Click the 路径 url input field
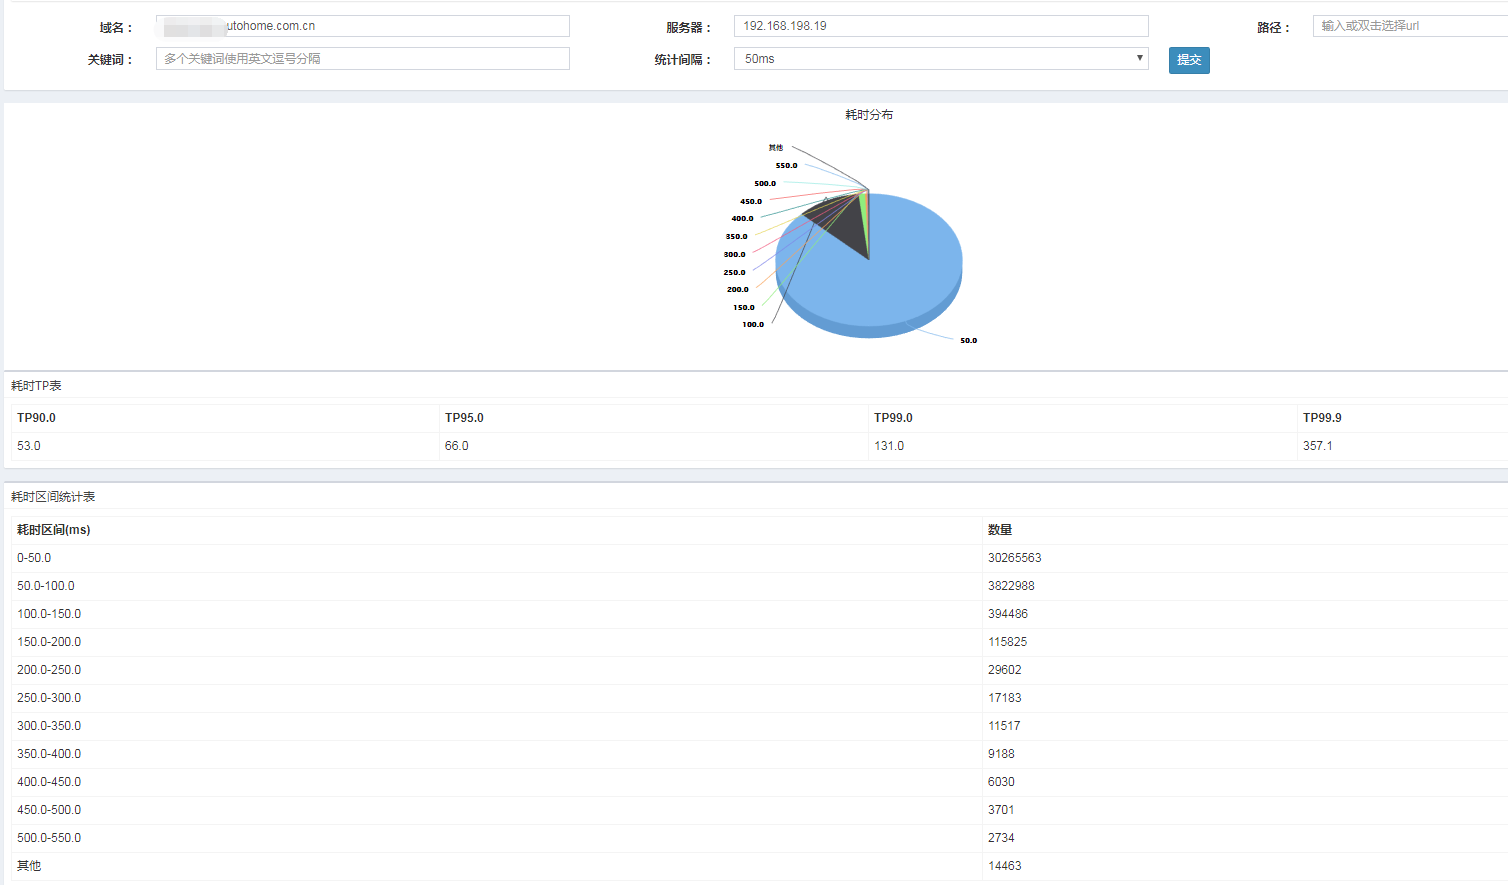1508x885 pixels. [1410, 26]
